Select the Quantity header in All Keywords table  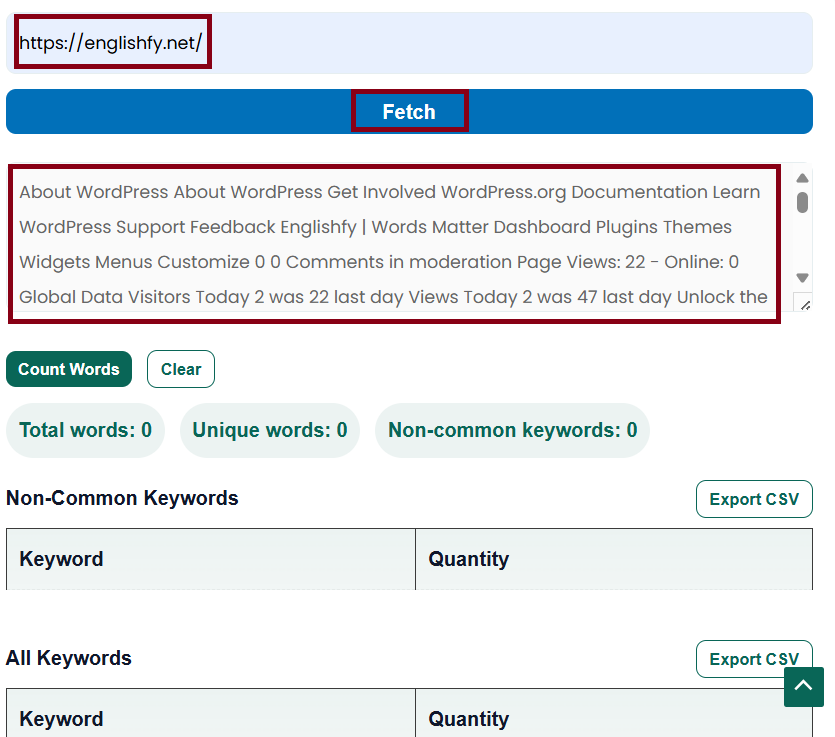tap(469, 718)
